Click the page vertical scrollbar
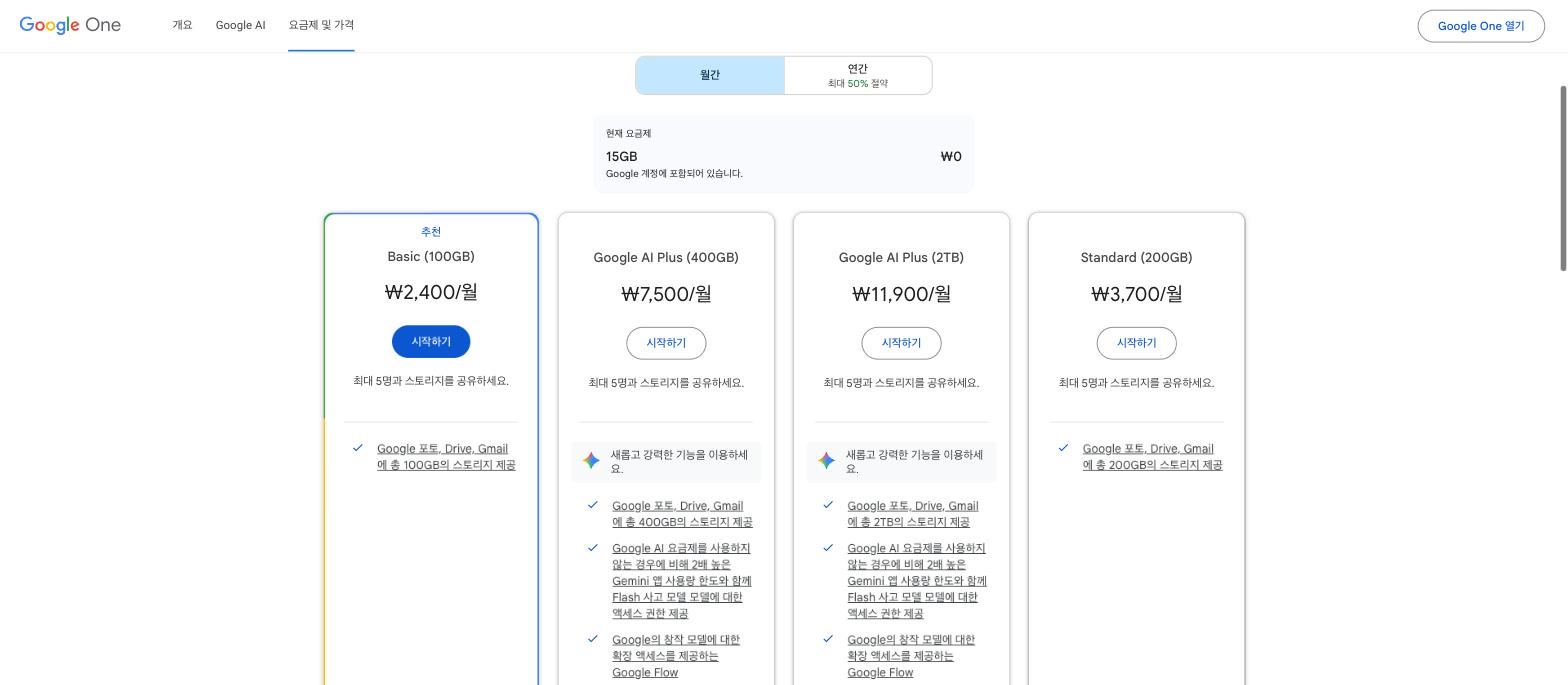 1562,178
